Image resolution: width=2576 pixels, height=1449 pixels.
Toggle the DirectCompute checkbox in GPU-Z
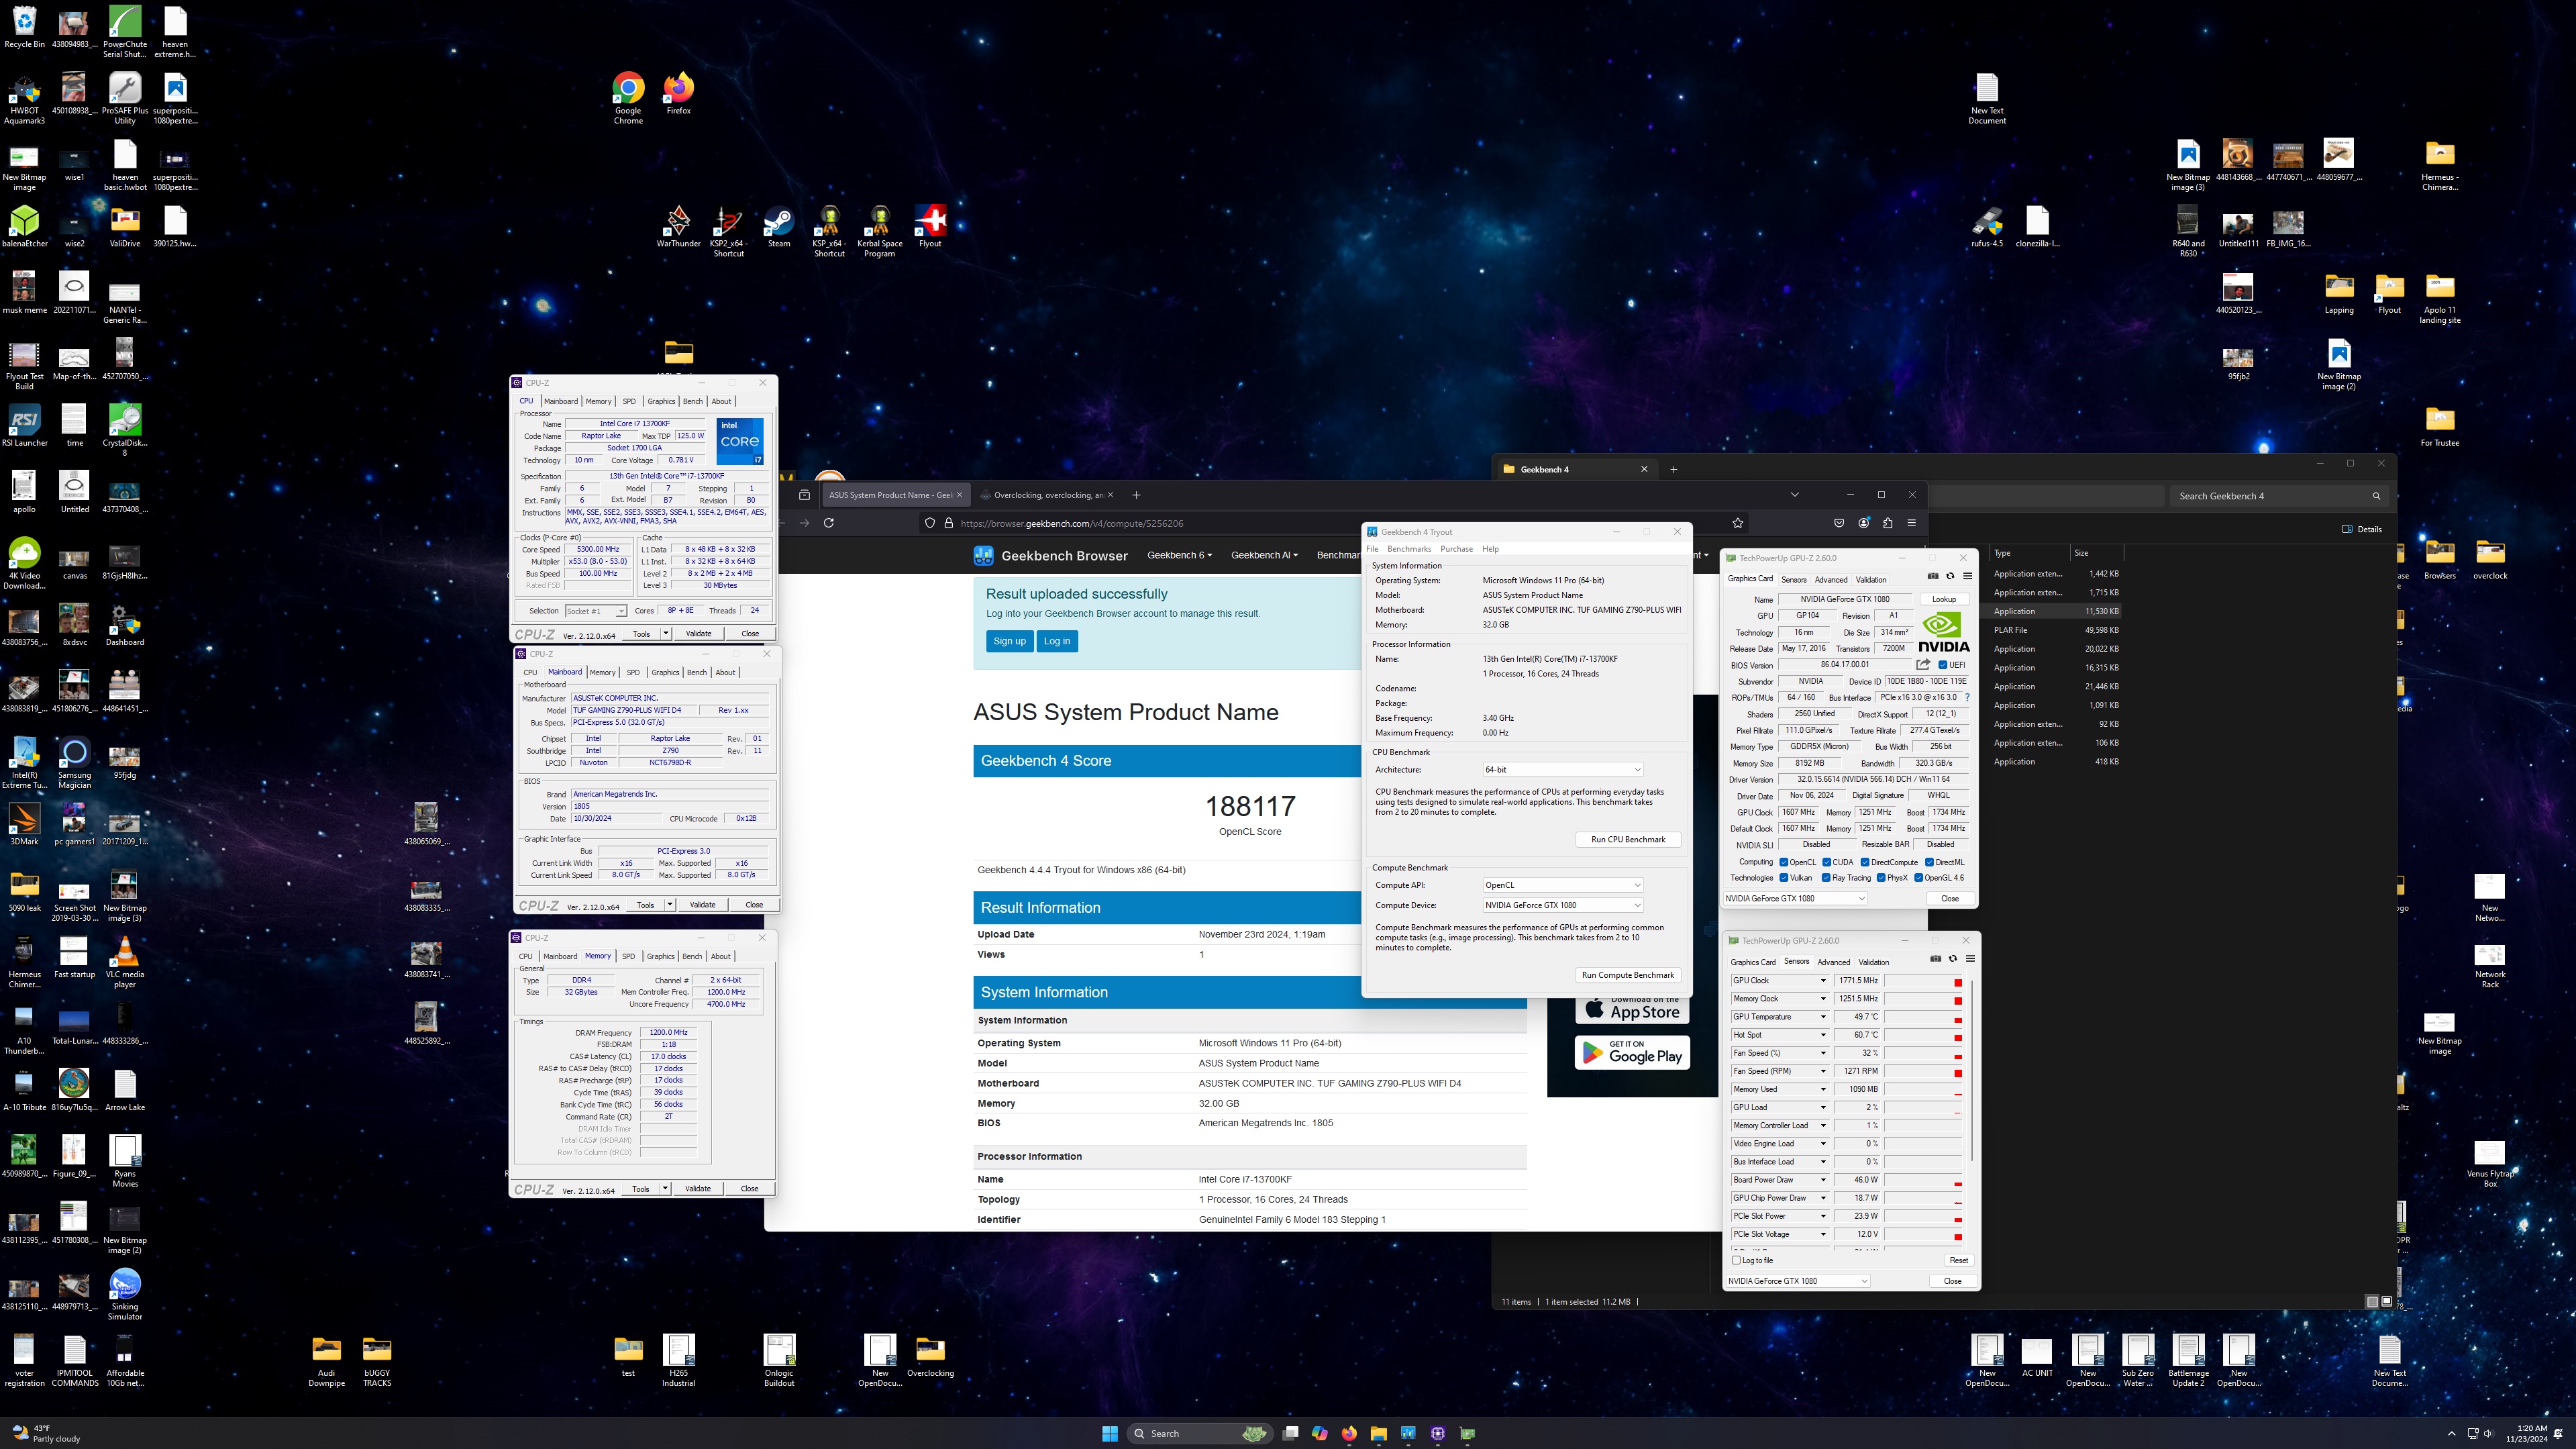(x=1865, y=862)
